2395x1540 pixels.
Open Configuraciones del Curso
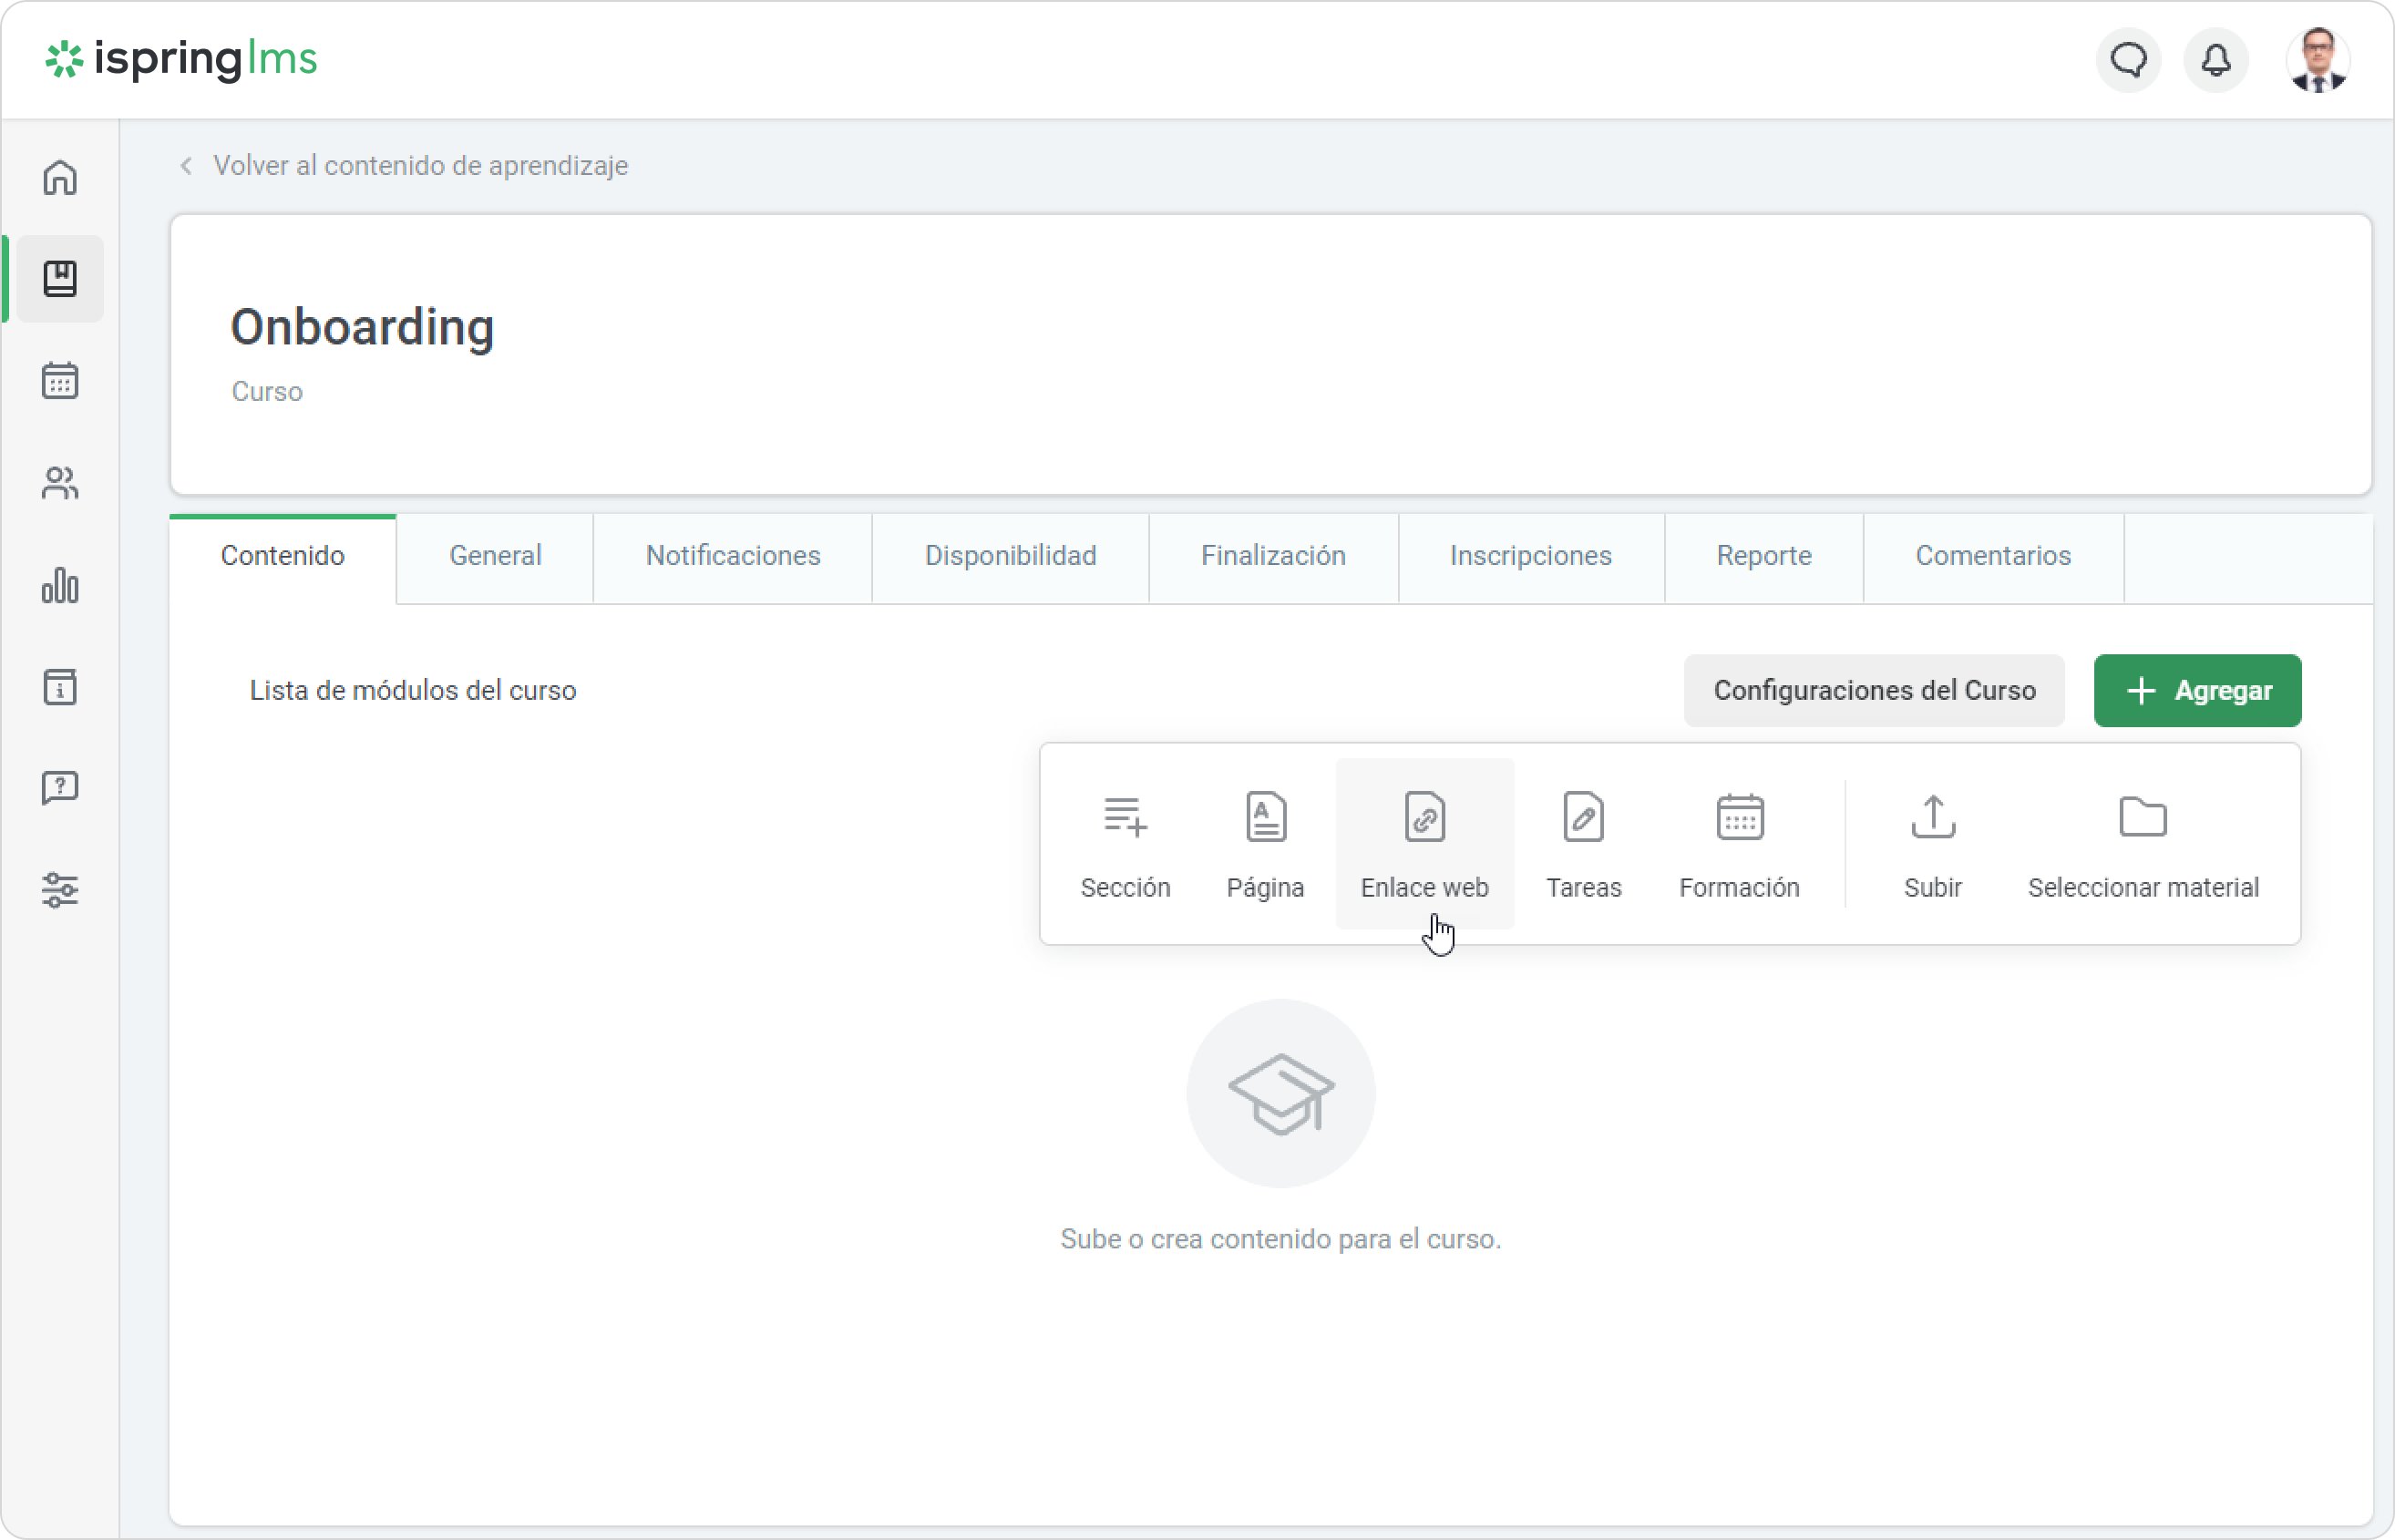click(1873, 691)
